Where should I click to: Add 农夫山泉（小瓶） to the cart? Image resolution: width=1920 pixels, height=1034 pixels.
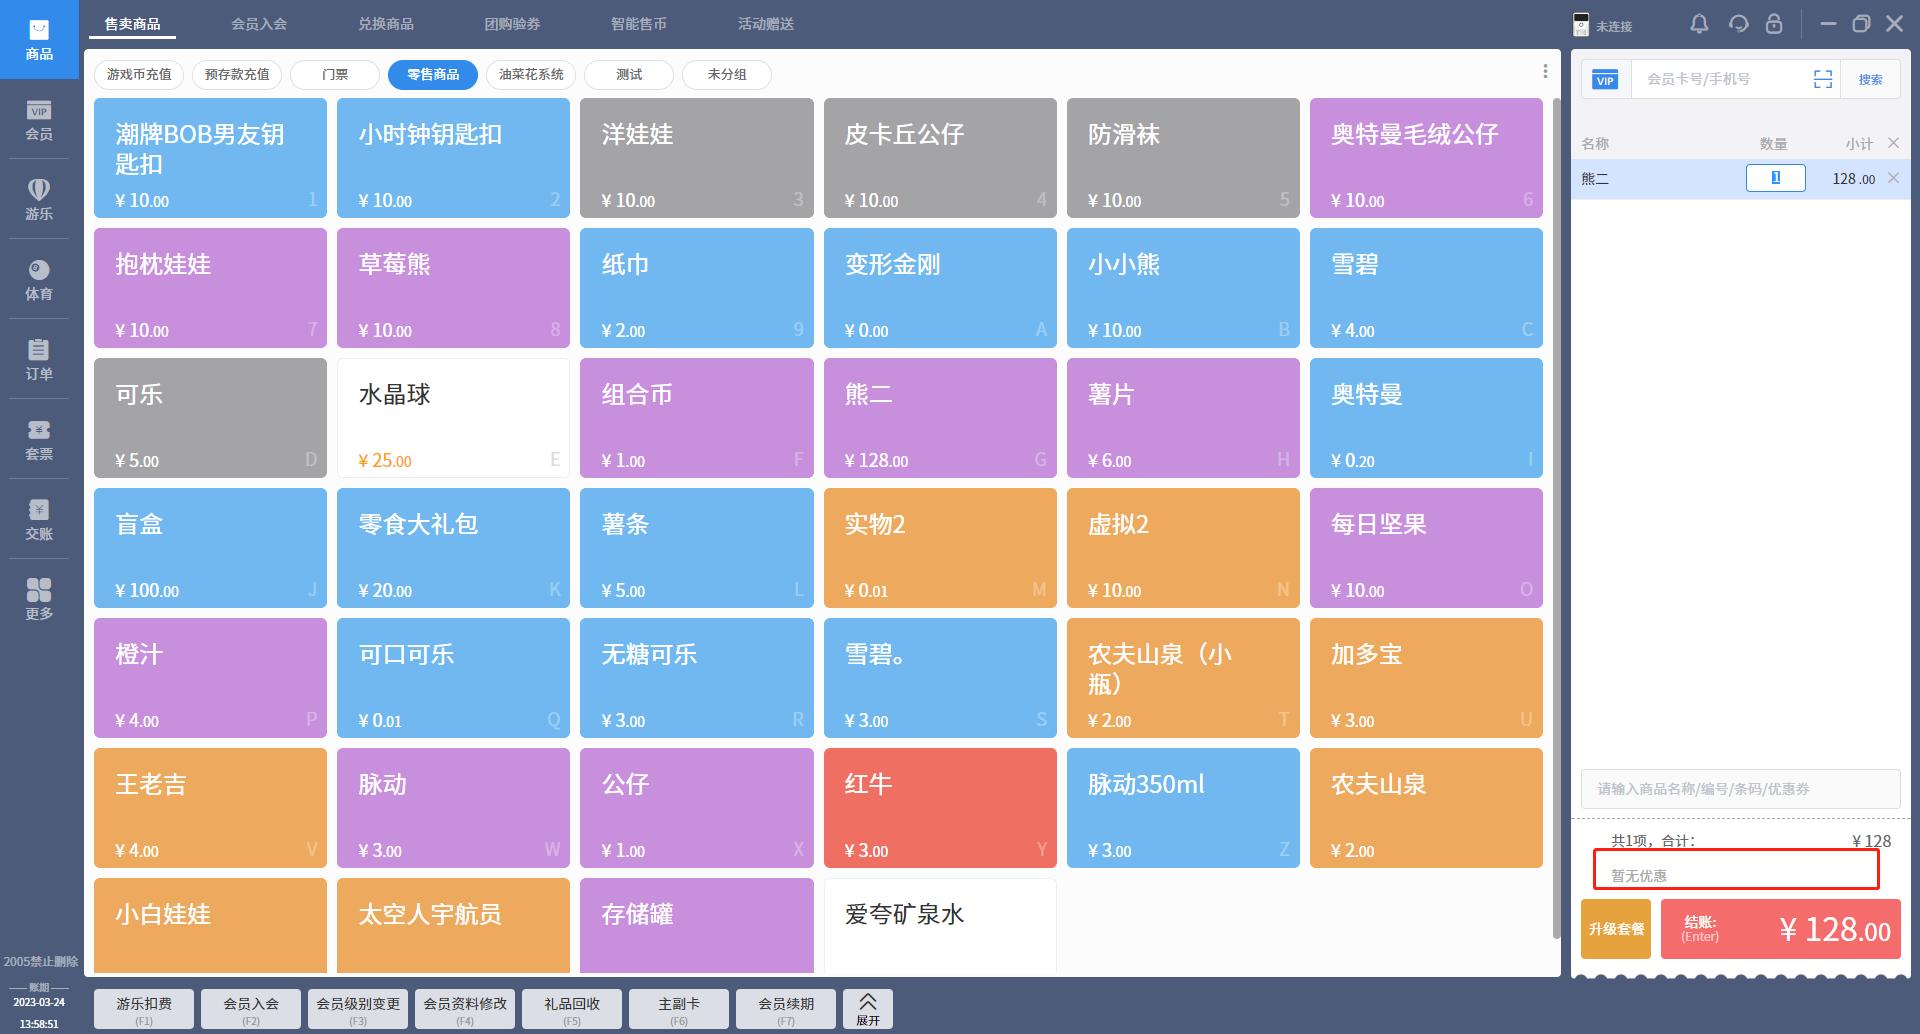point(1183,678)
